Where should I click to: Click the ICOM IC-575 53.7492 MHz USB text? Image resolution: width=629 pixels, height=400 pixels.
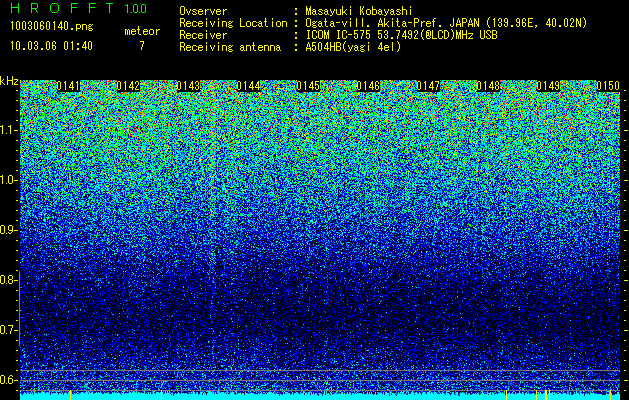point(401,35)
